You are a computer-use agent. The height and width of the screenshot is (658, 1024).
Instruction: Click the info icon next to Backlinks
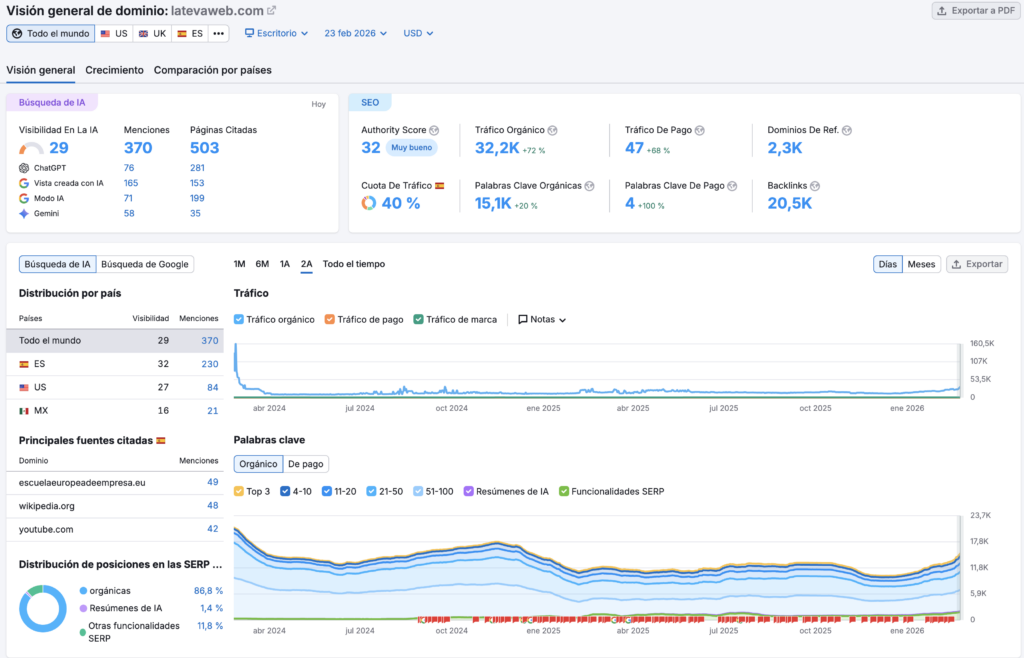(x=815, y=186)
